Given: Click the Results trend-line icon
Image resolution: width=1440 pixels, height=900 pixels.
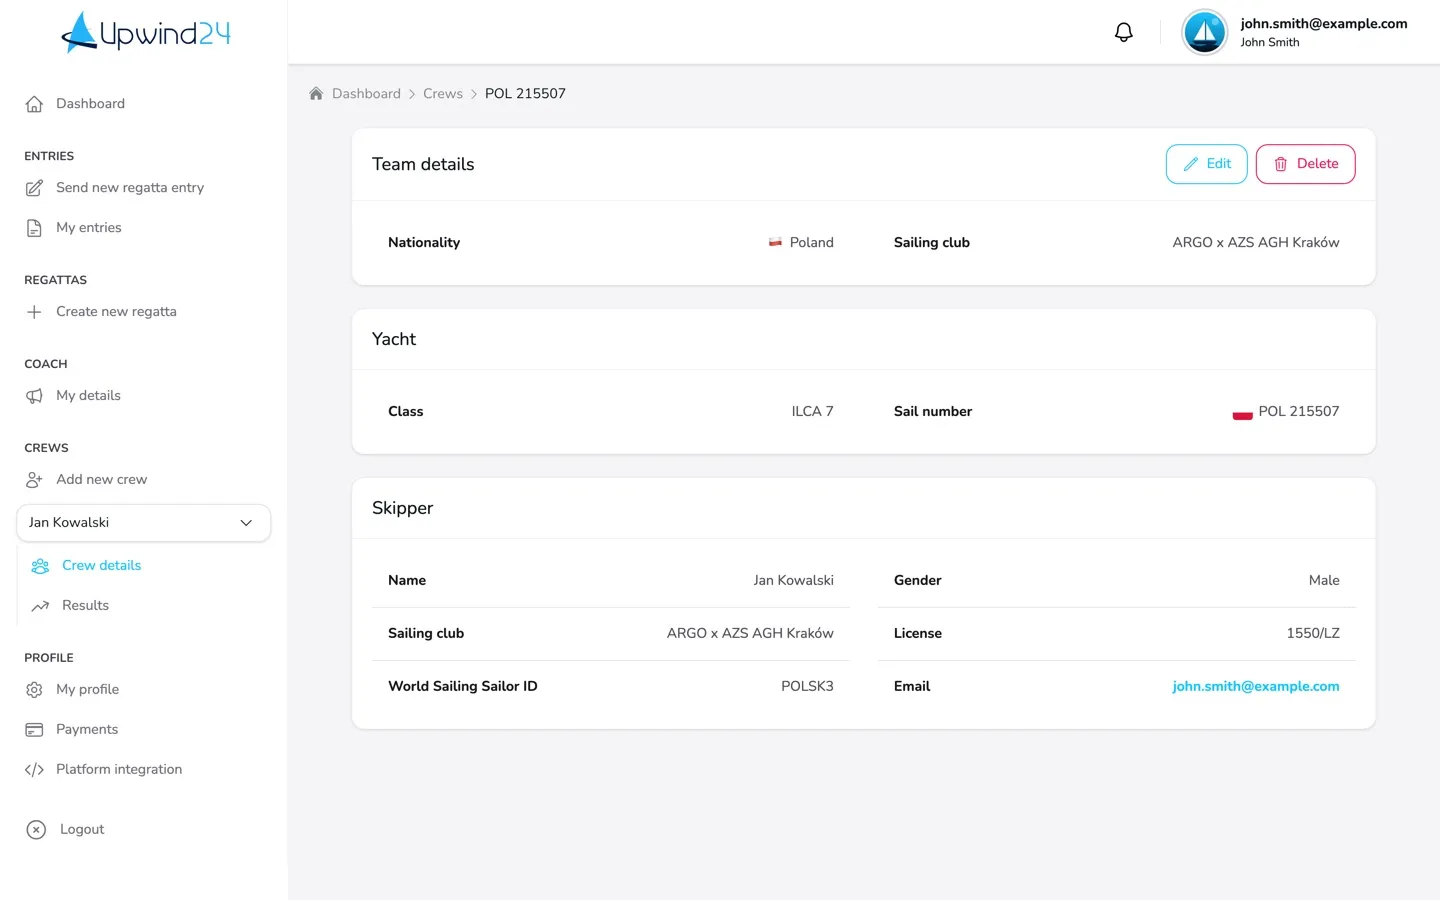Looking at the screenshot, I should (40, 606).
